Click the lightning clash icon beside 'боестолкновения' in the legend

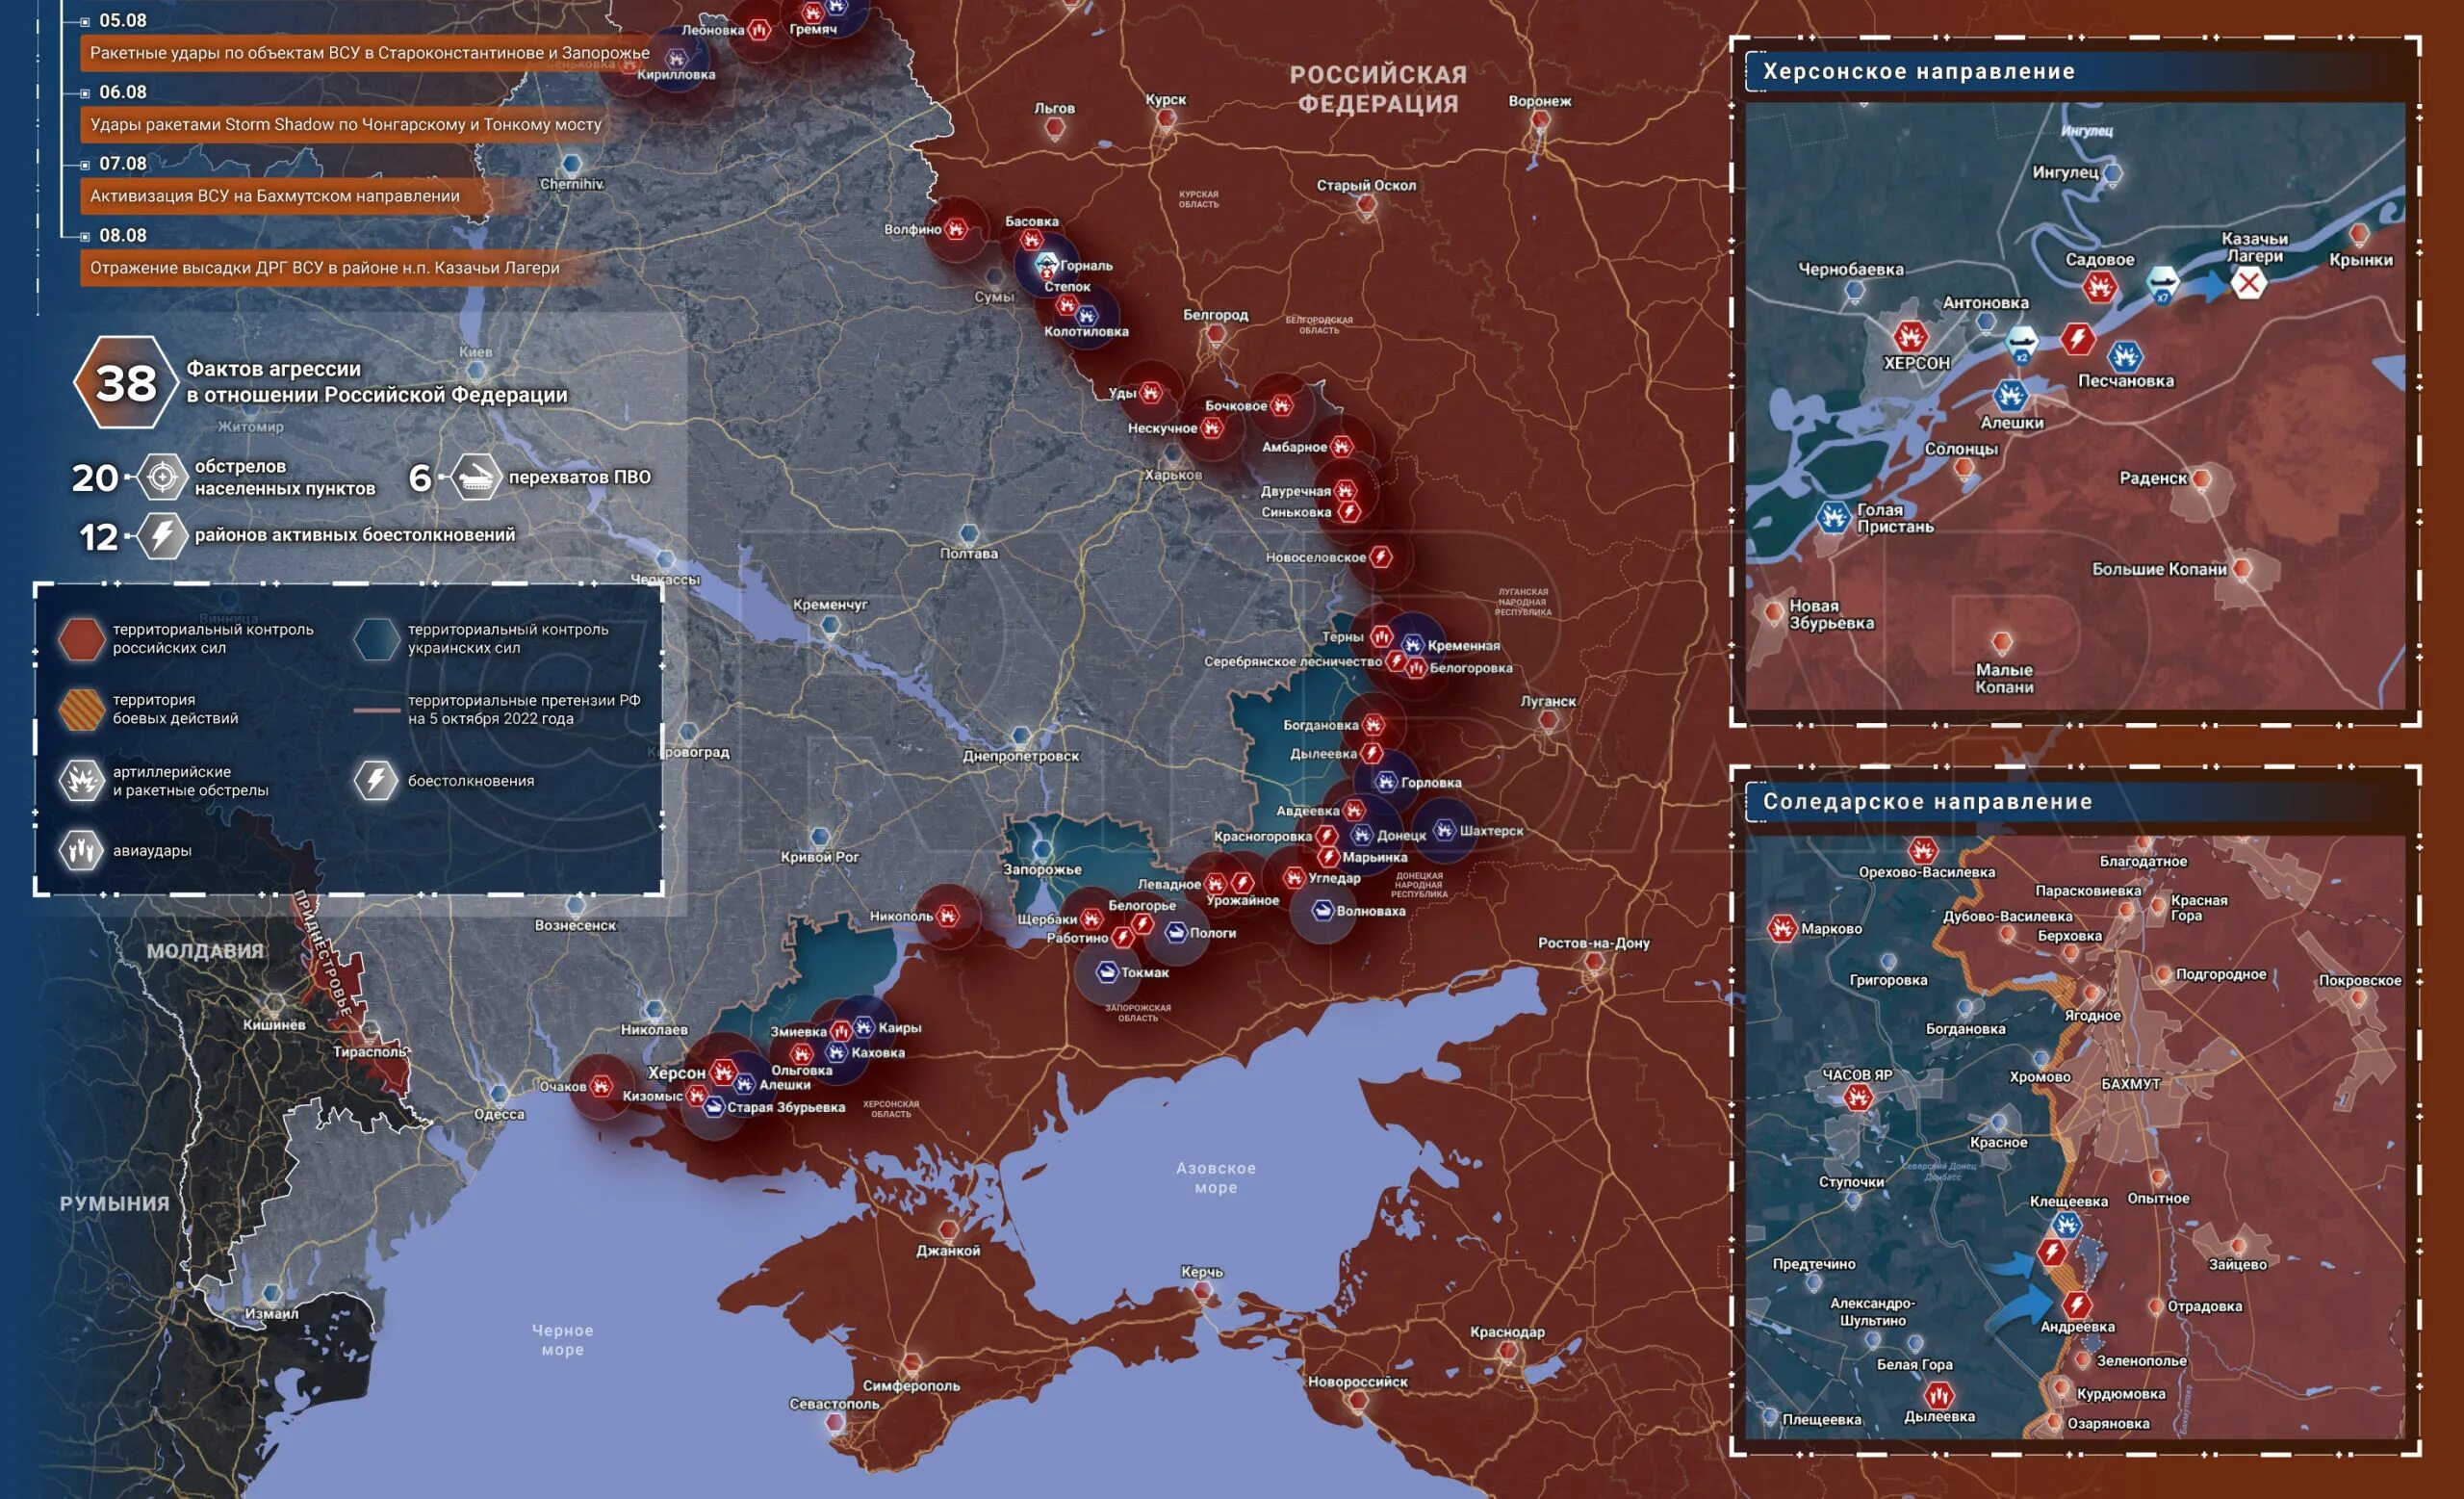click(x=376, y=780)
